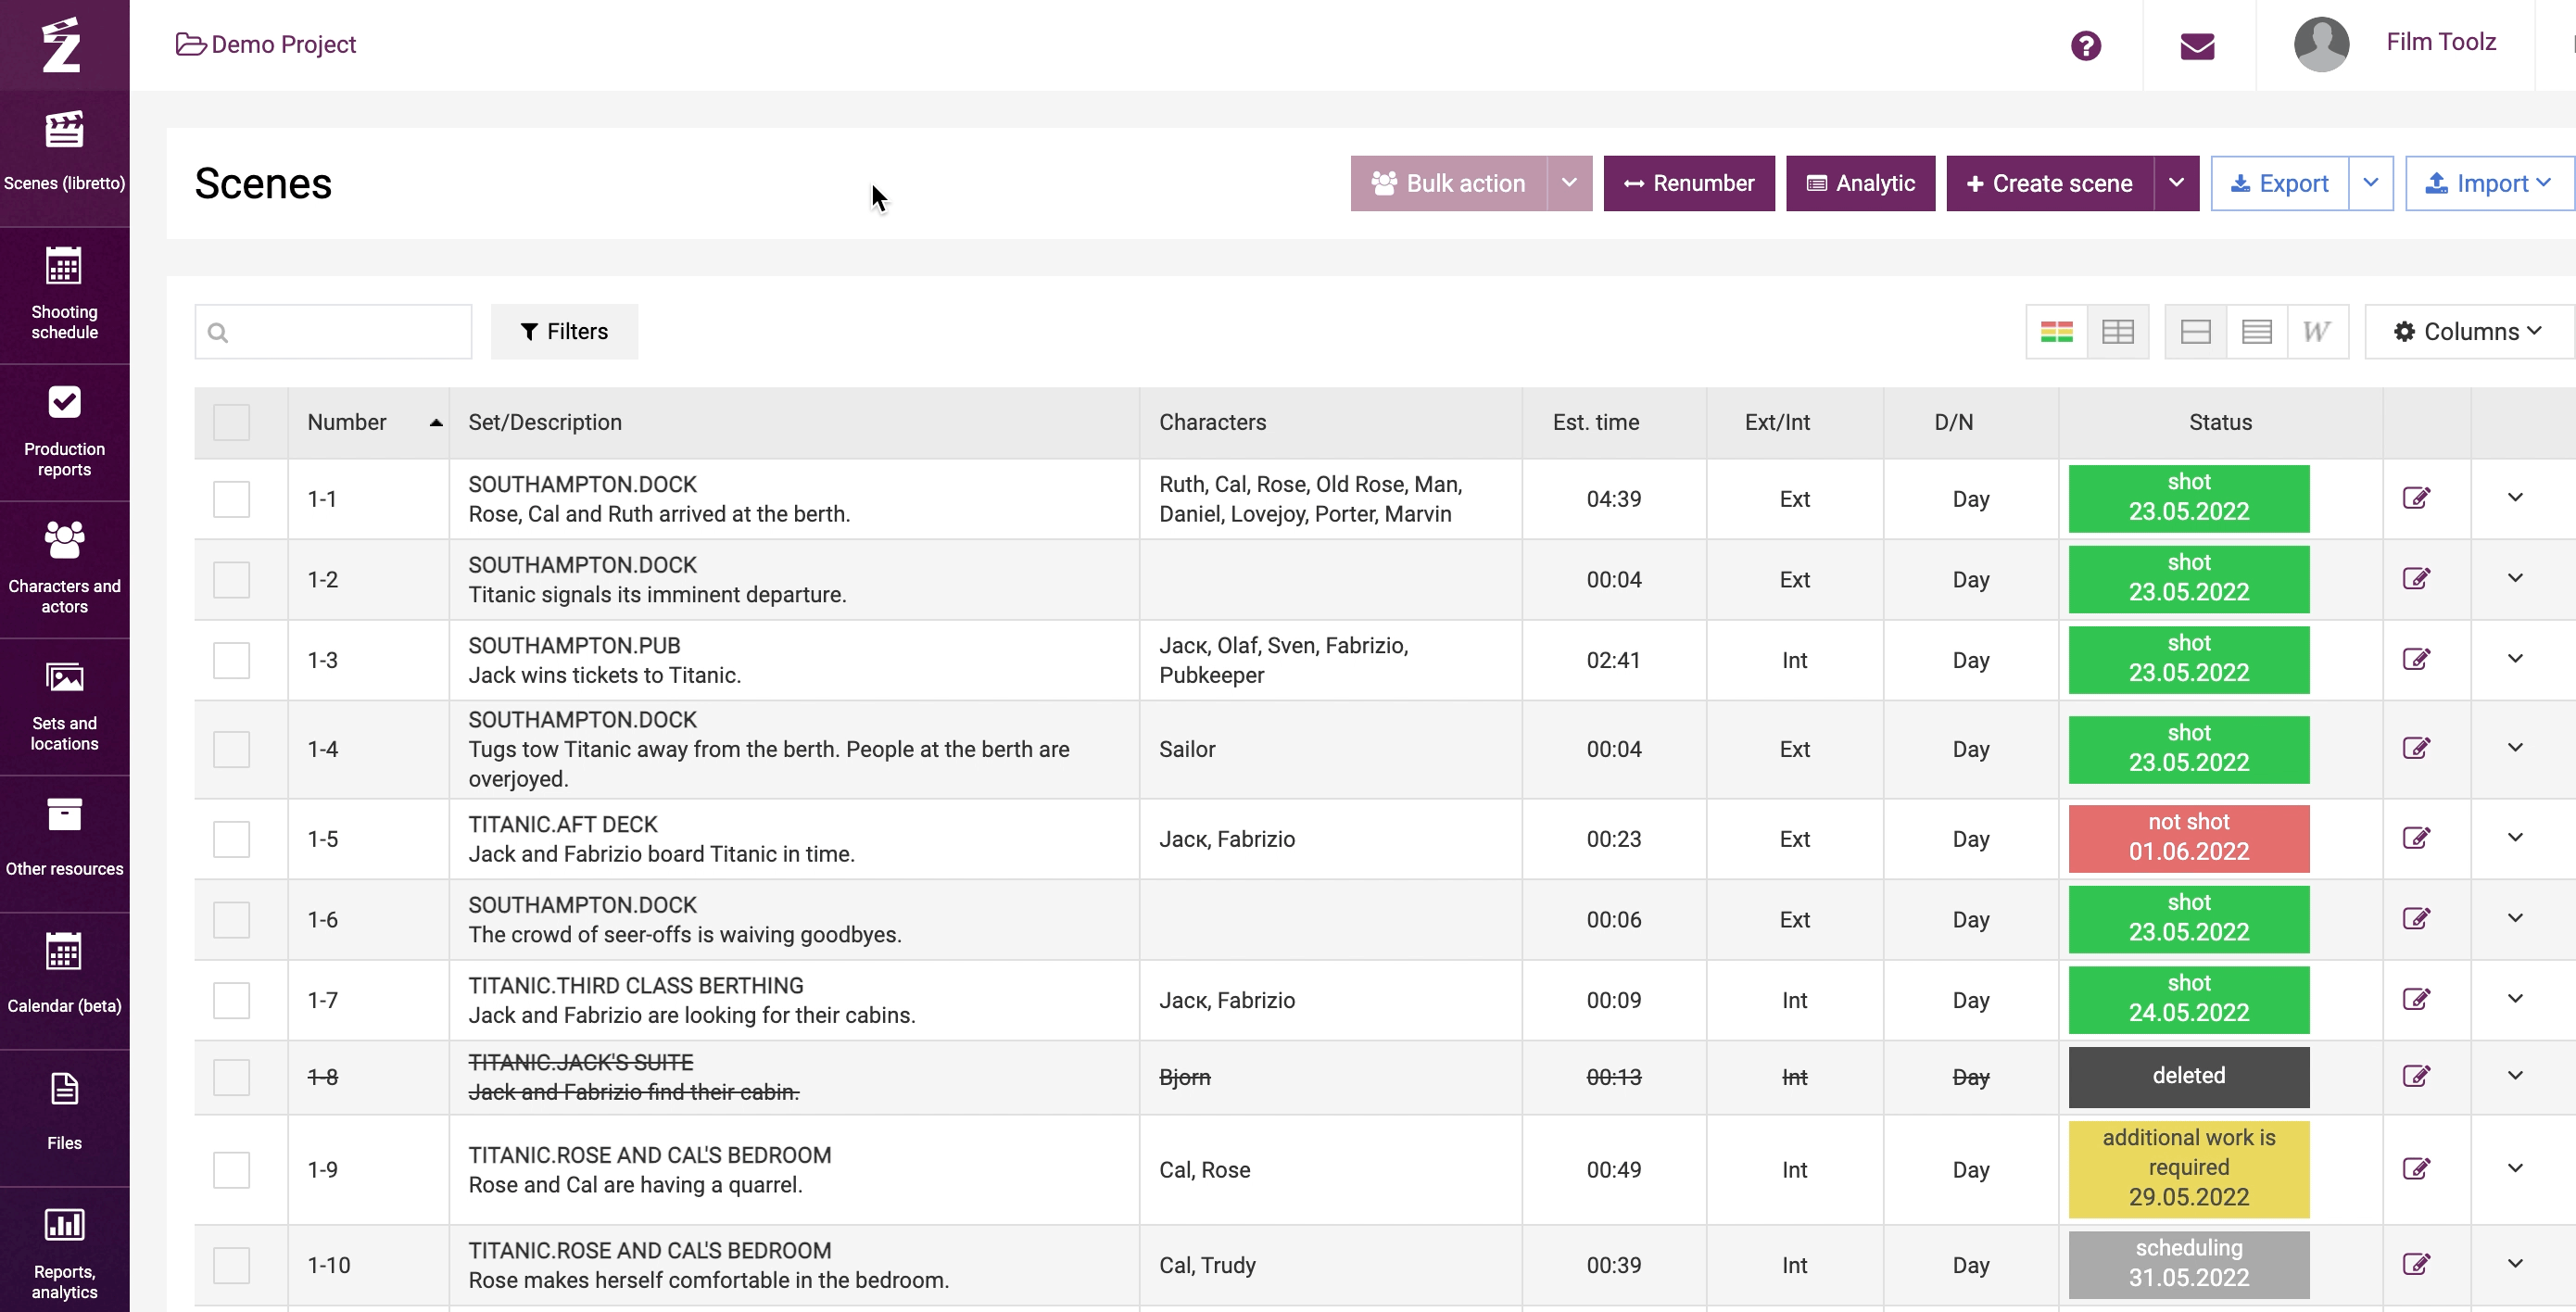Click the red not shot status badge
Image resolution: width=2576 pixels, height=1312 pixels.
(2188, 838)
